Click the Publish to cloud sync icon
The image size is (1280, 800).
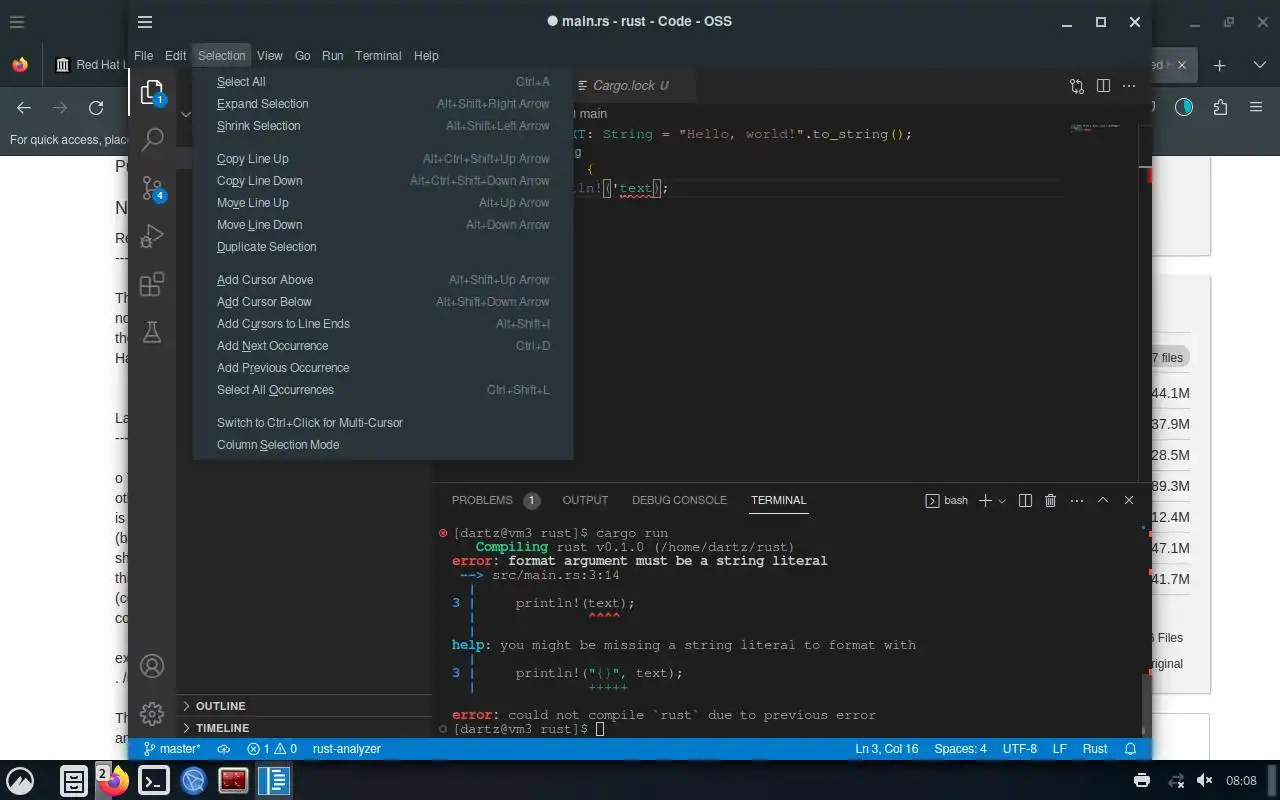pyautogui.click(x=224, y=749)
